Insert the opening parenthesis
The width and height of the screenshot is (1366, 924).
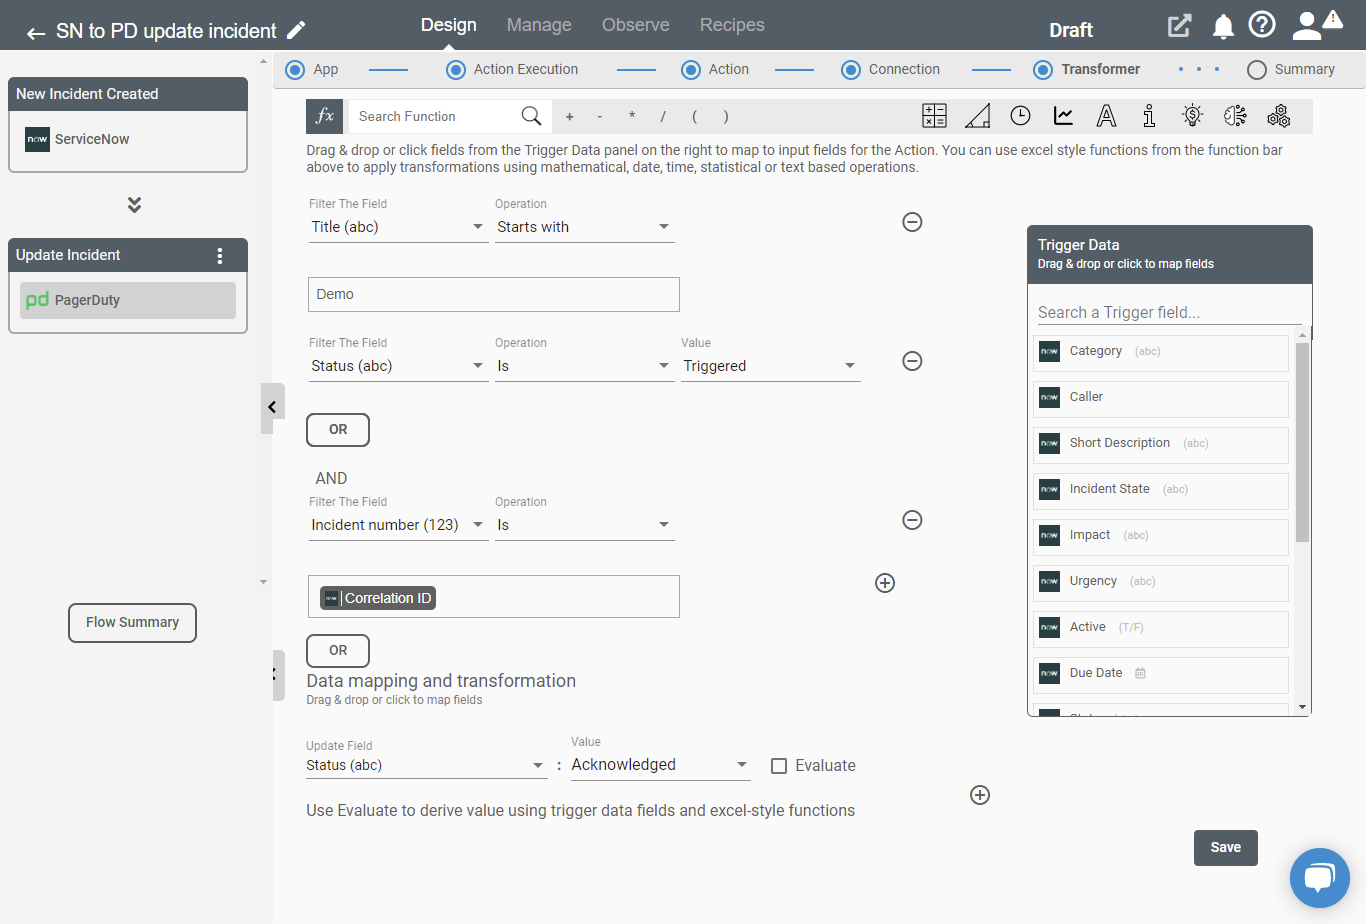(x=694, y=117)
